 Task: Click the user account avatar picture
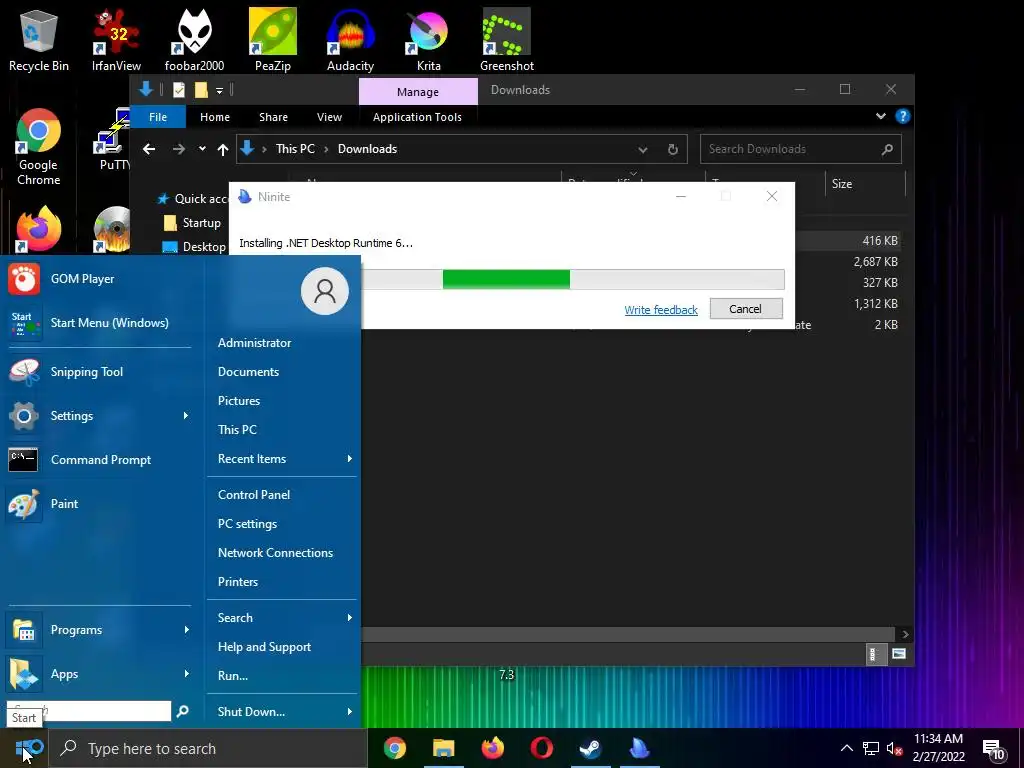325,291
